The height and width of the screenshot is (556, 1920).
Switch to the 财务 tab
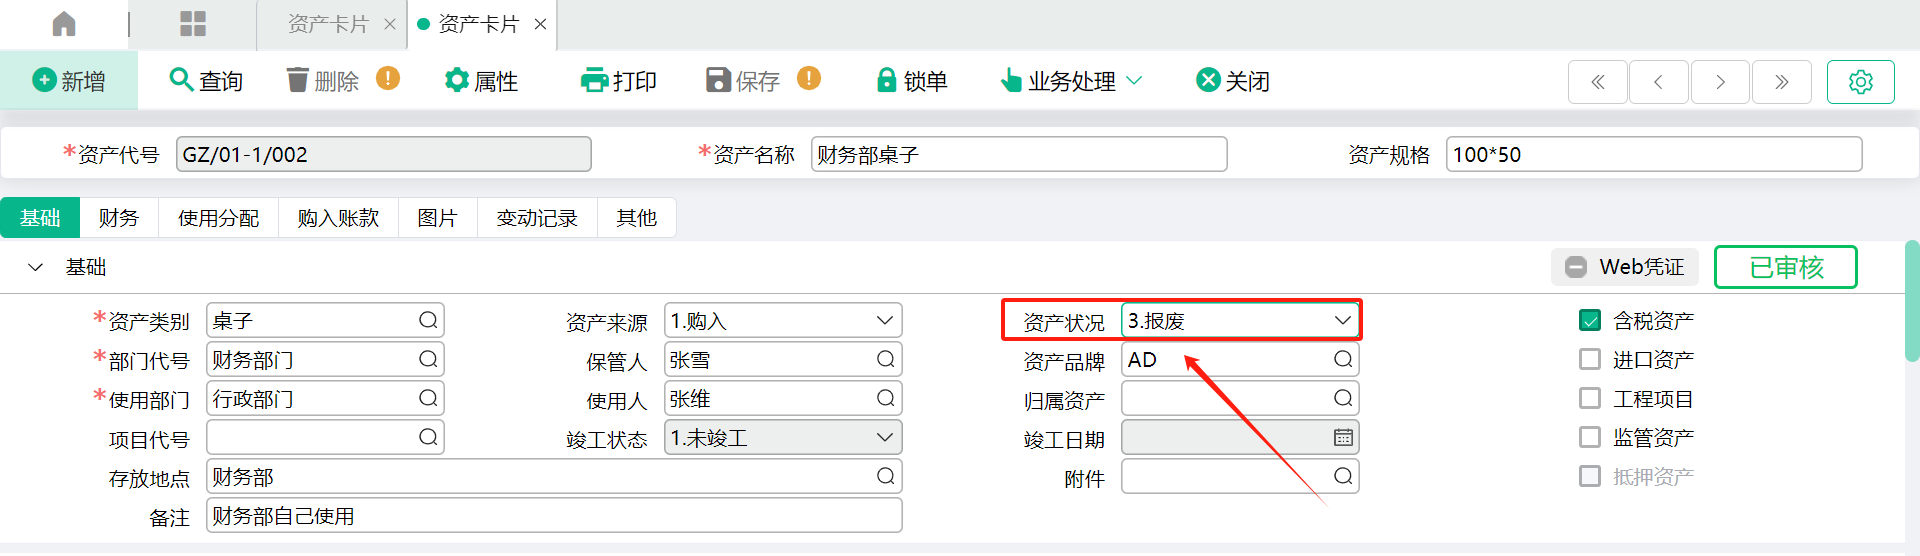click(x=118, y=218)
